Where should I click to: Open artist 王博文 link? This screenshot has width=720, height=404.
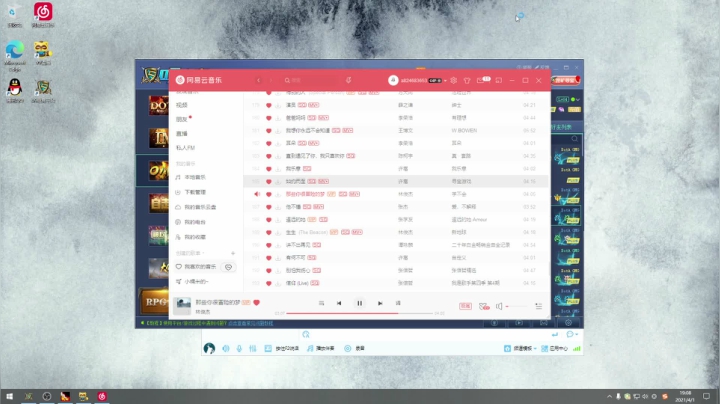pos(405,131)
